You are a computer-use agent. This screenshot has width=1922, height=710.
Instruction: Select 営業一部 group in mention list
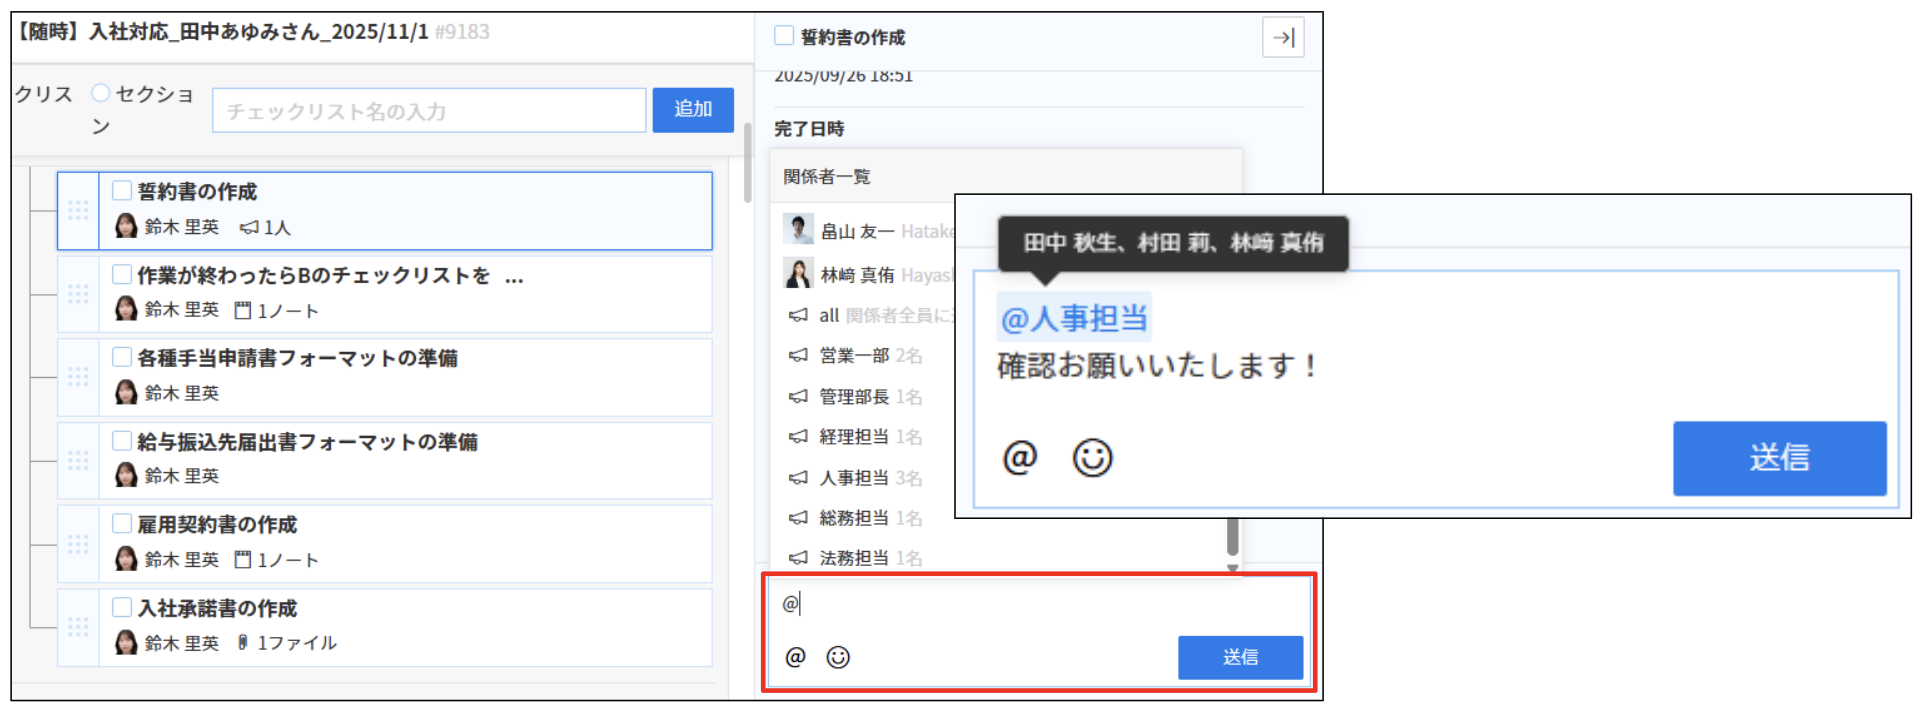(854, 356)
